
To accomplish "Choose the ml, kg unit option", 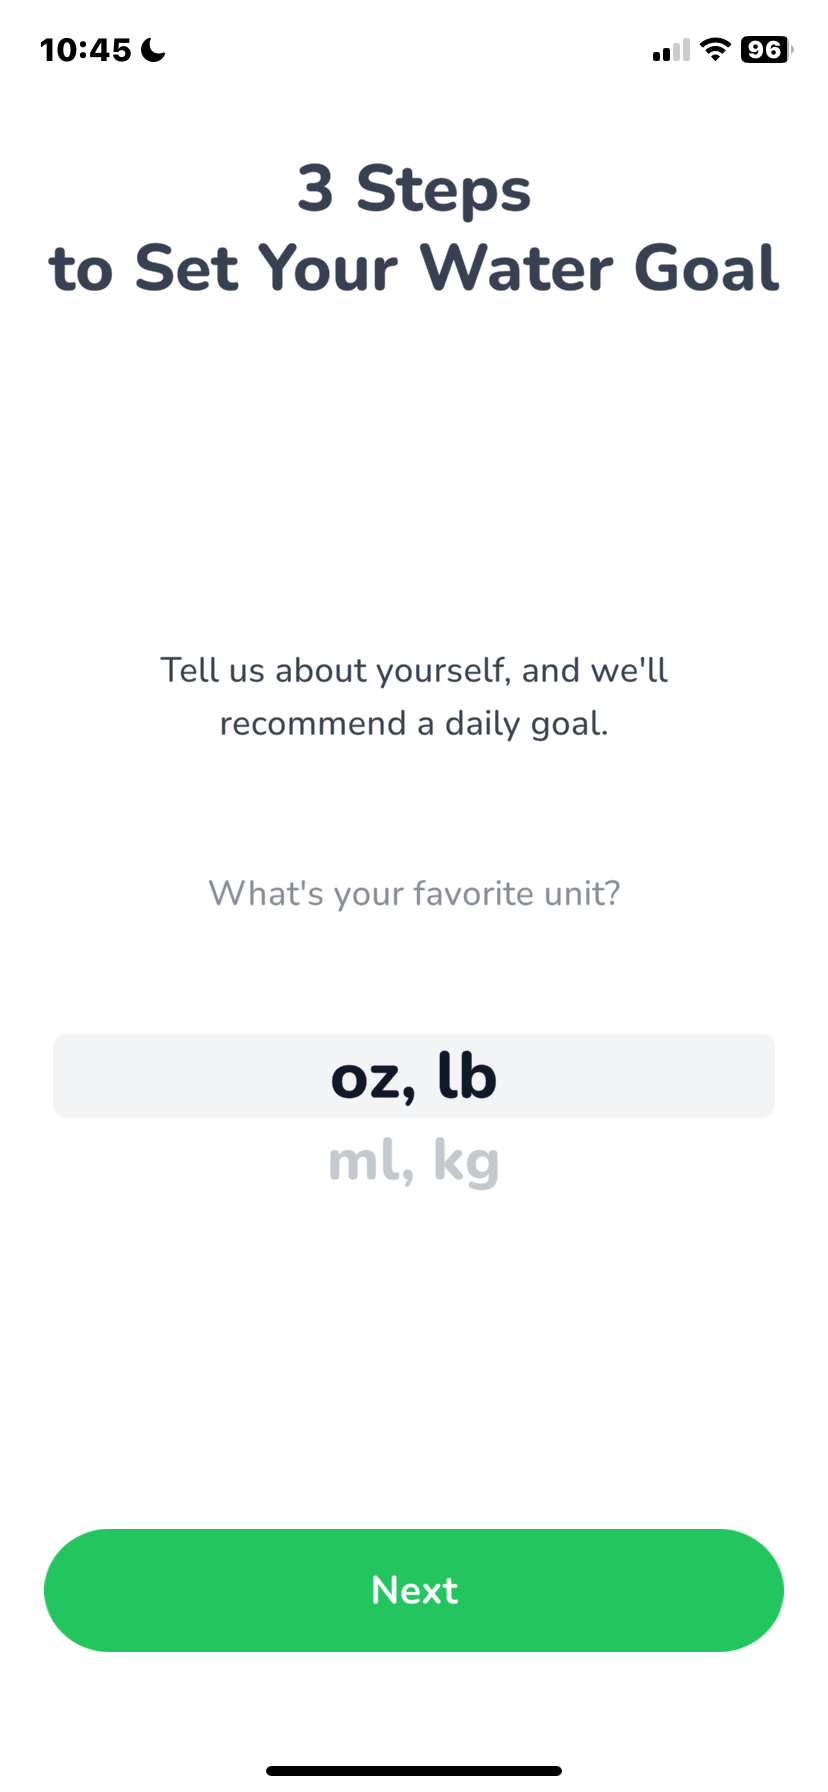I will tap(414, 1162).
